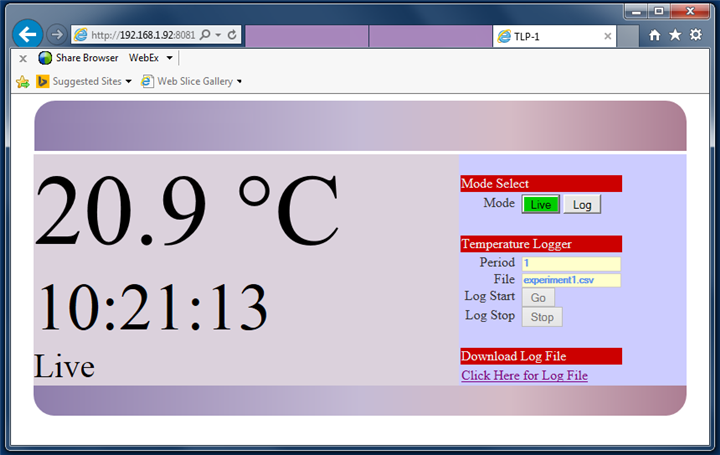
Task: Open the Home page icon
Action: [x=654, y=35]
